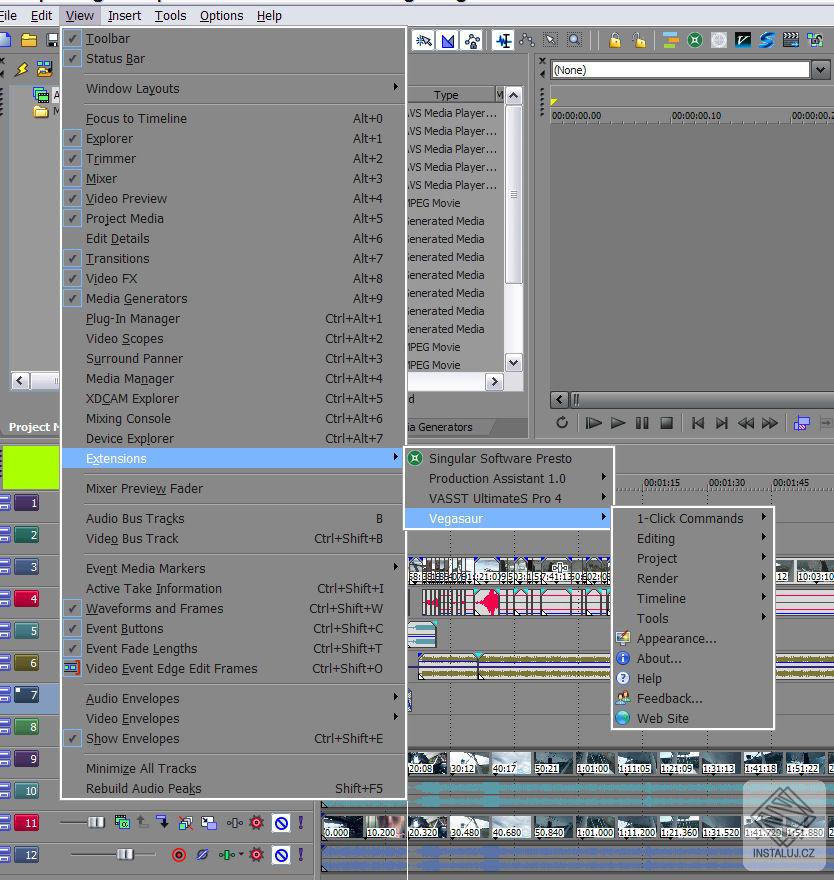
Task: Select the track 4 red header number
Action: tap(26, 599)
